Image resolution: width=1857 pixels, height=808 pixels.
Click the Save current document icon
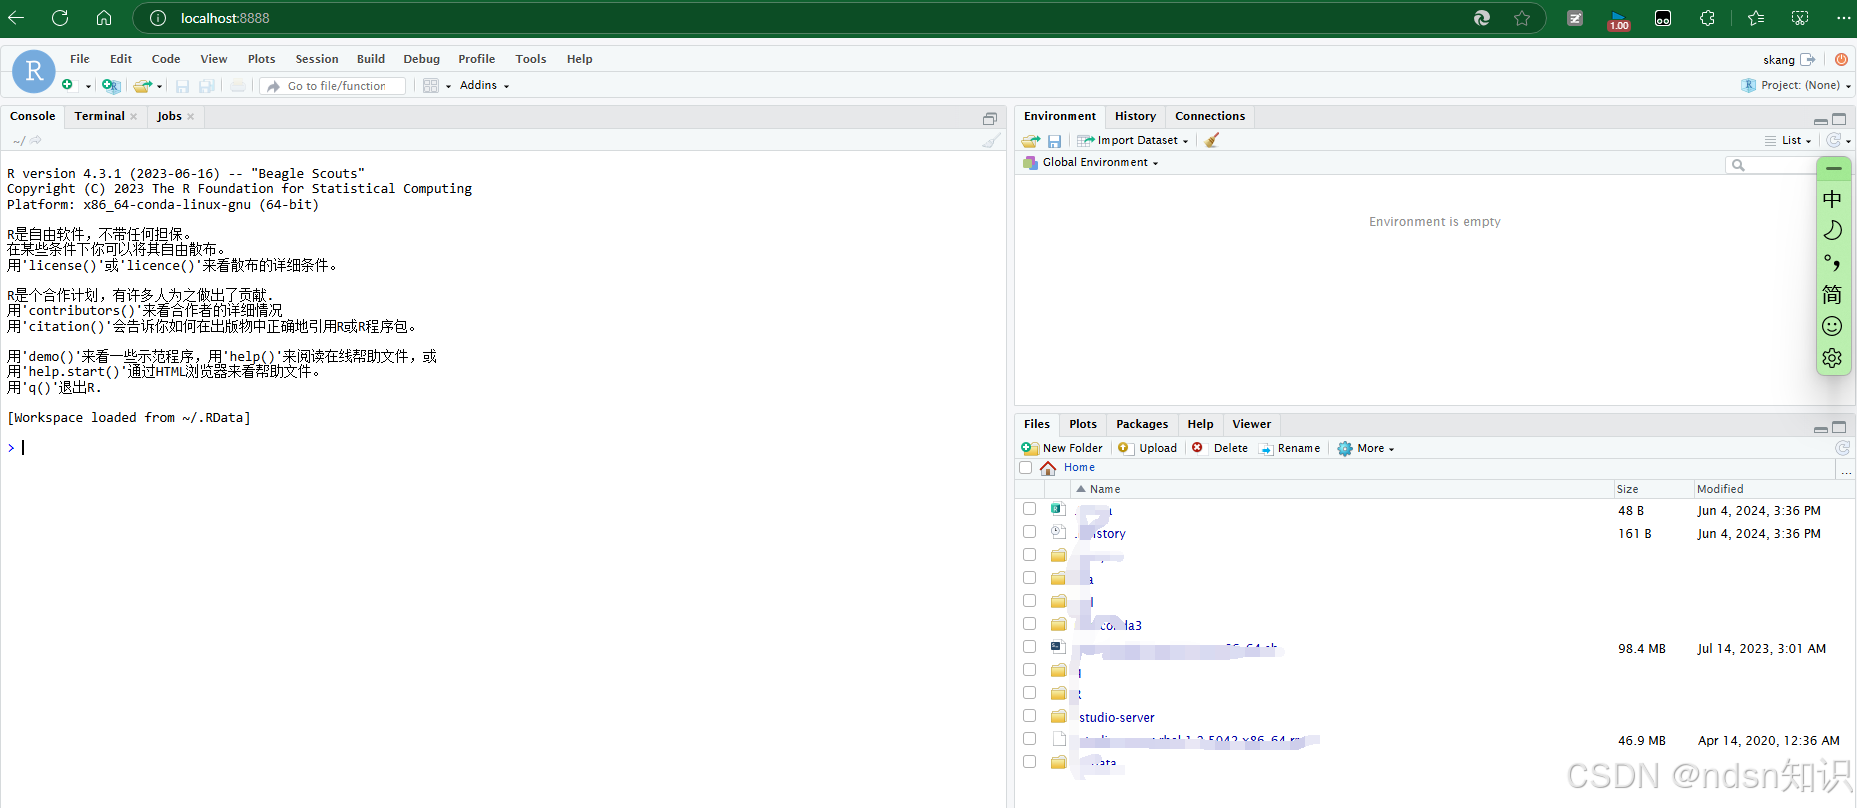[182, 86]
